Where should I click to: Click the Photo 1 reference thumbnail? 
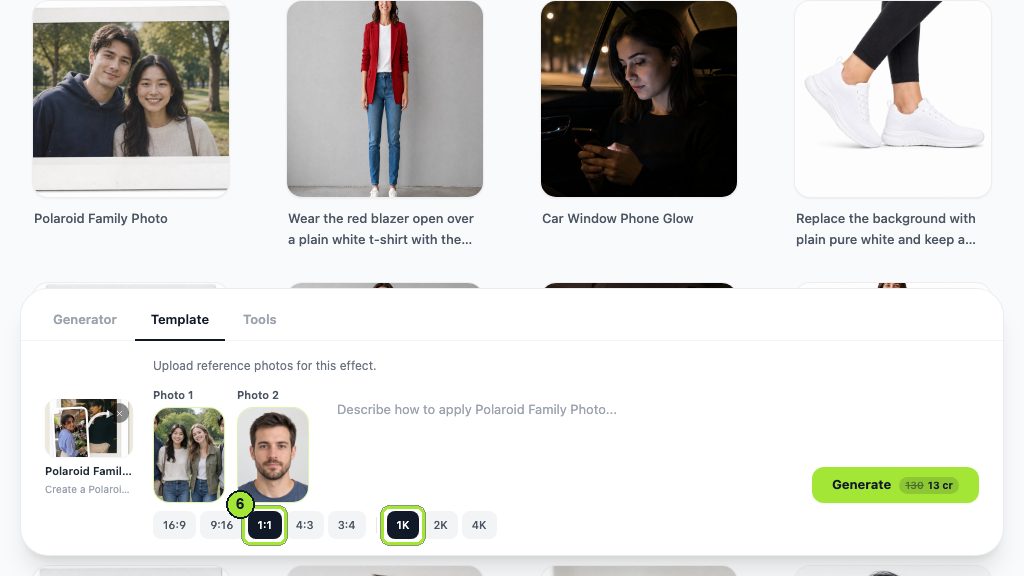(189, 455)
